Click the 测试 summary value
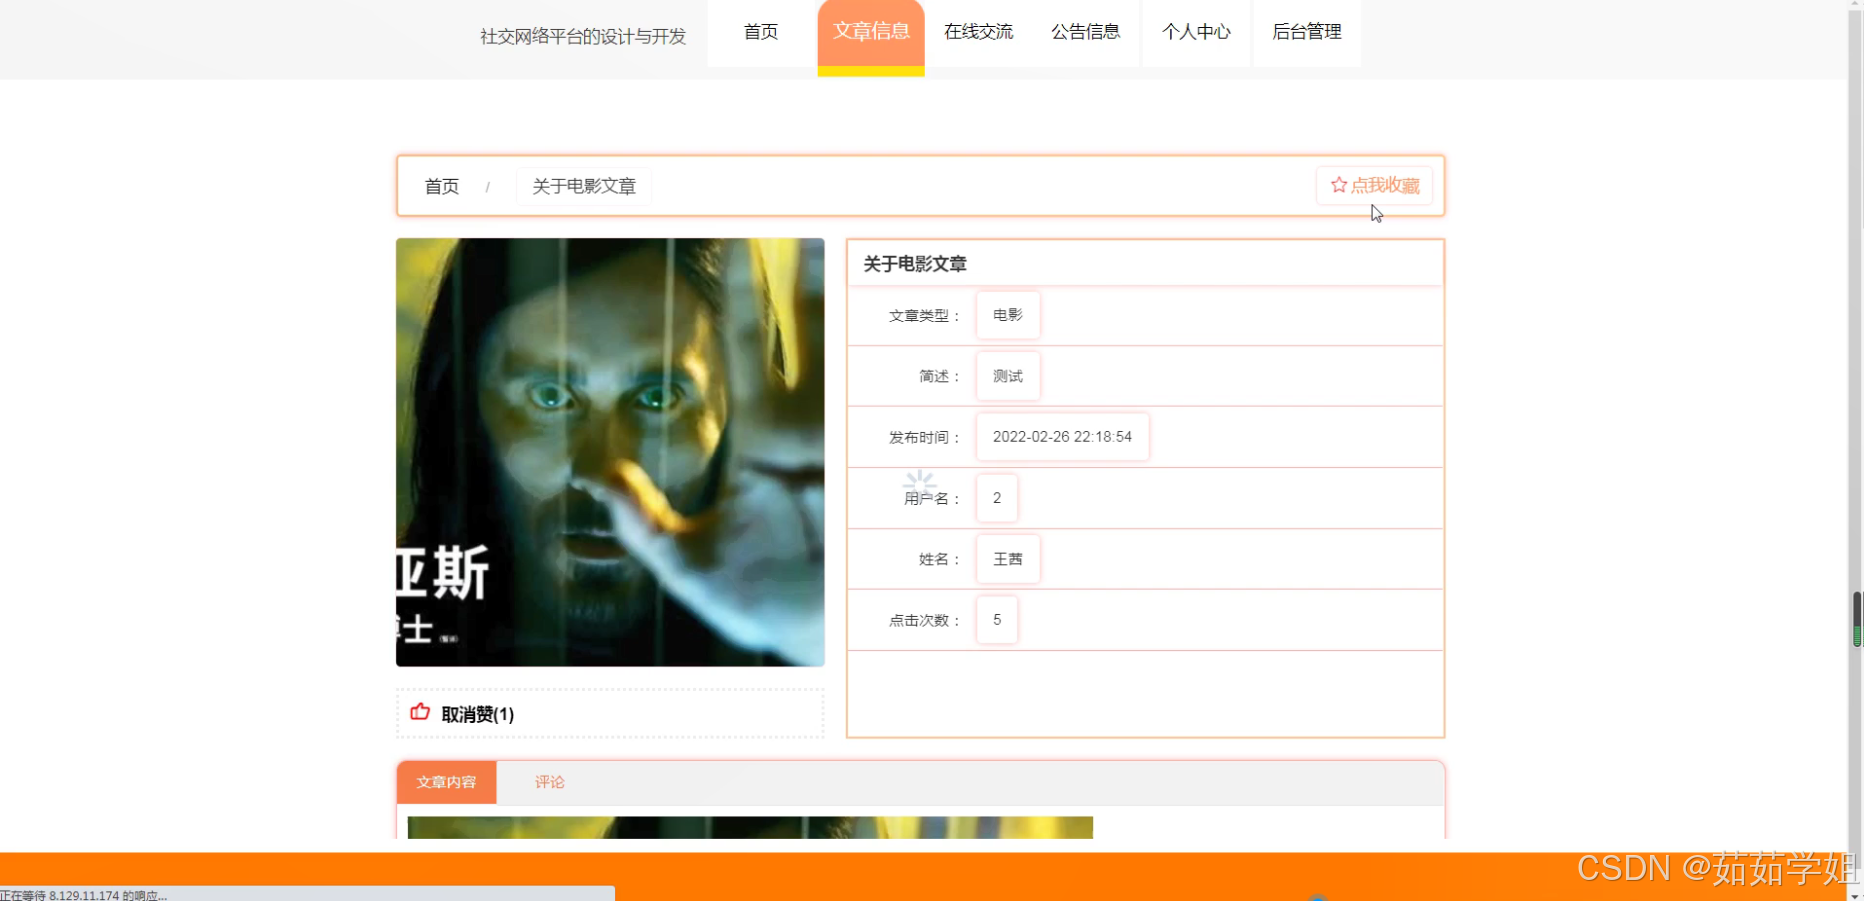 click(x=1008, y=376)
